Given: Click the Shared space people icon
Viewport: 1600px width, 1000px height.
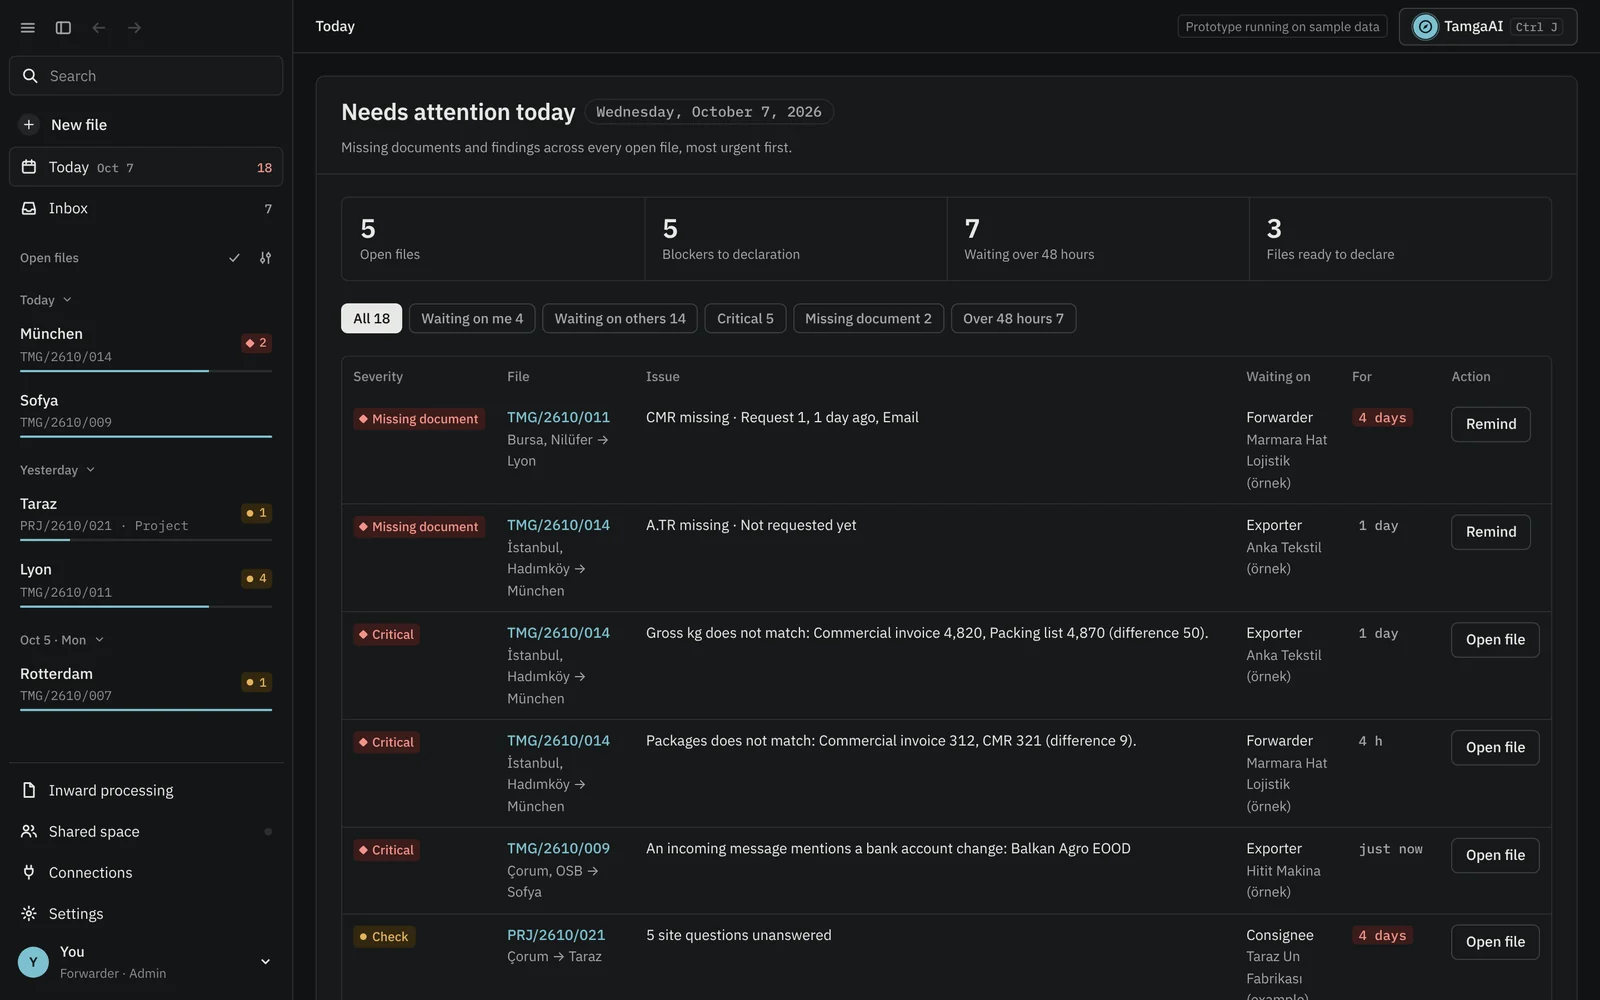Looking at the screenshot, I should [x=29, y=831].
